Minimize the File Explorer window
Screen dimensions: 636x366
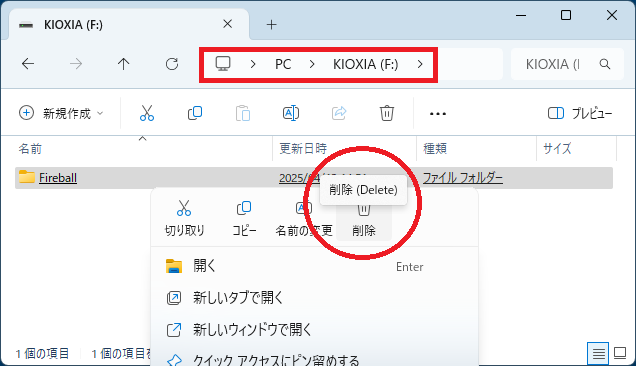pyautogui.click(x=521, y=15)
